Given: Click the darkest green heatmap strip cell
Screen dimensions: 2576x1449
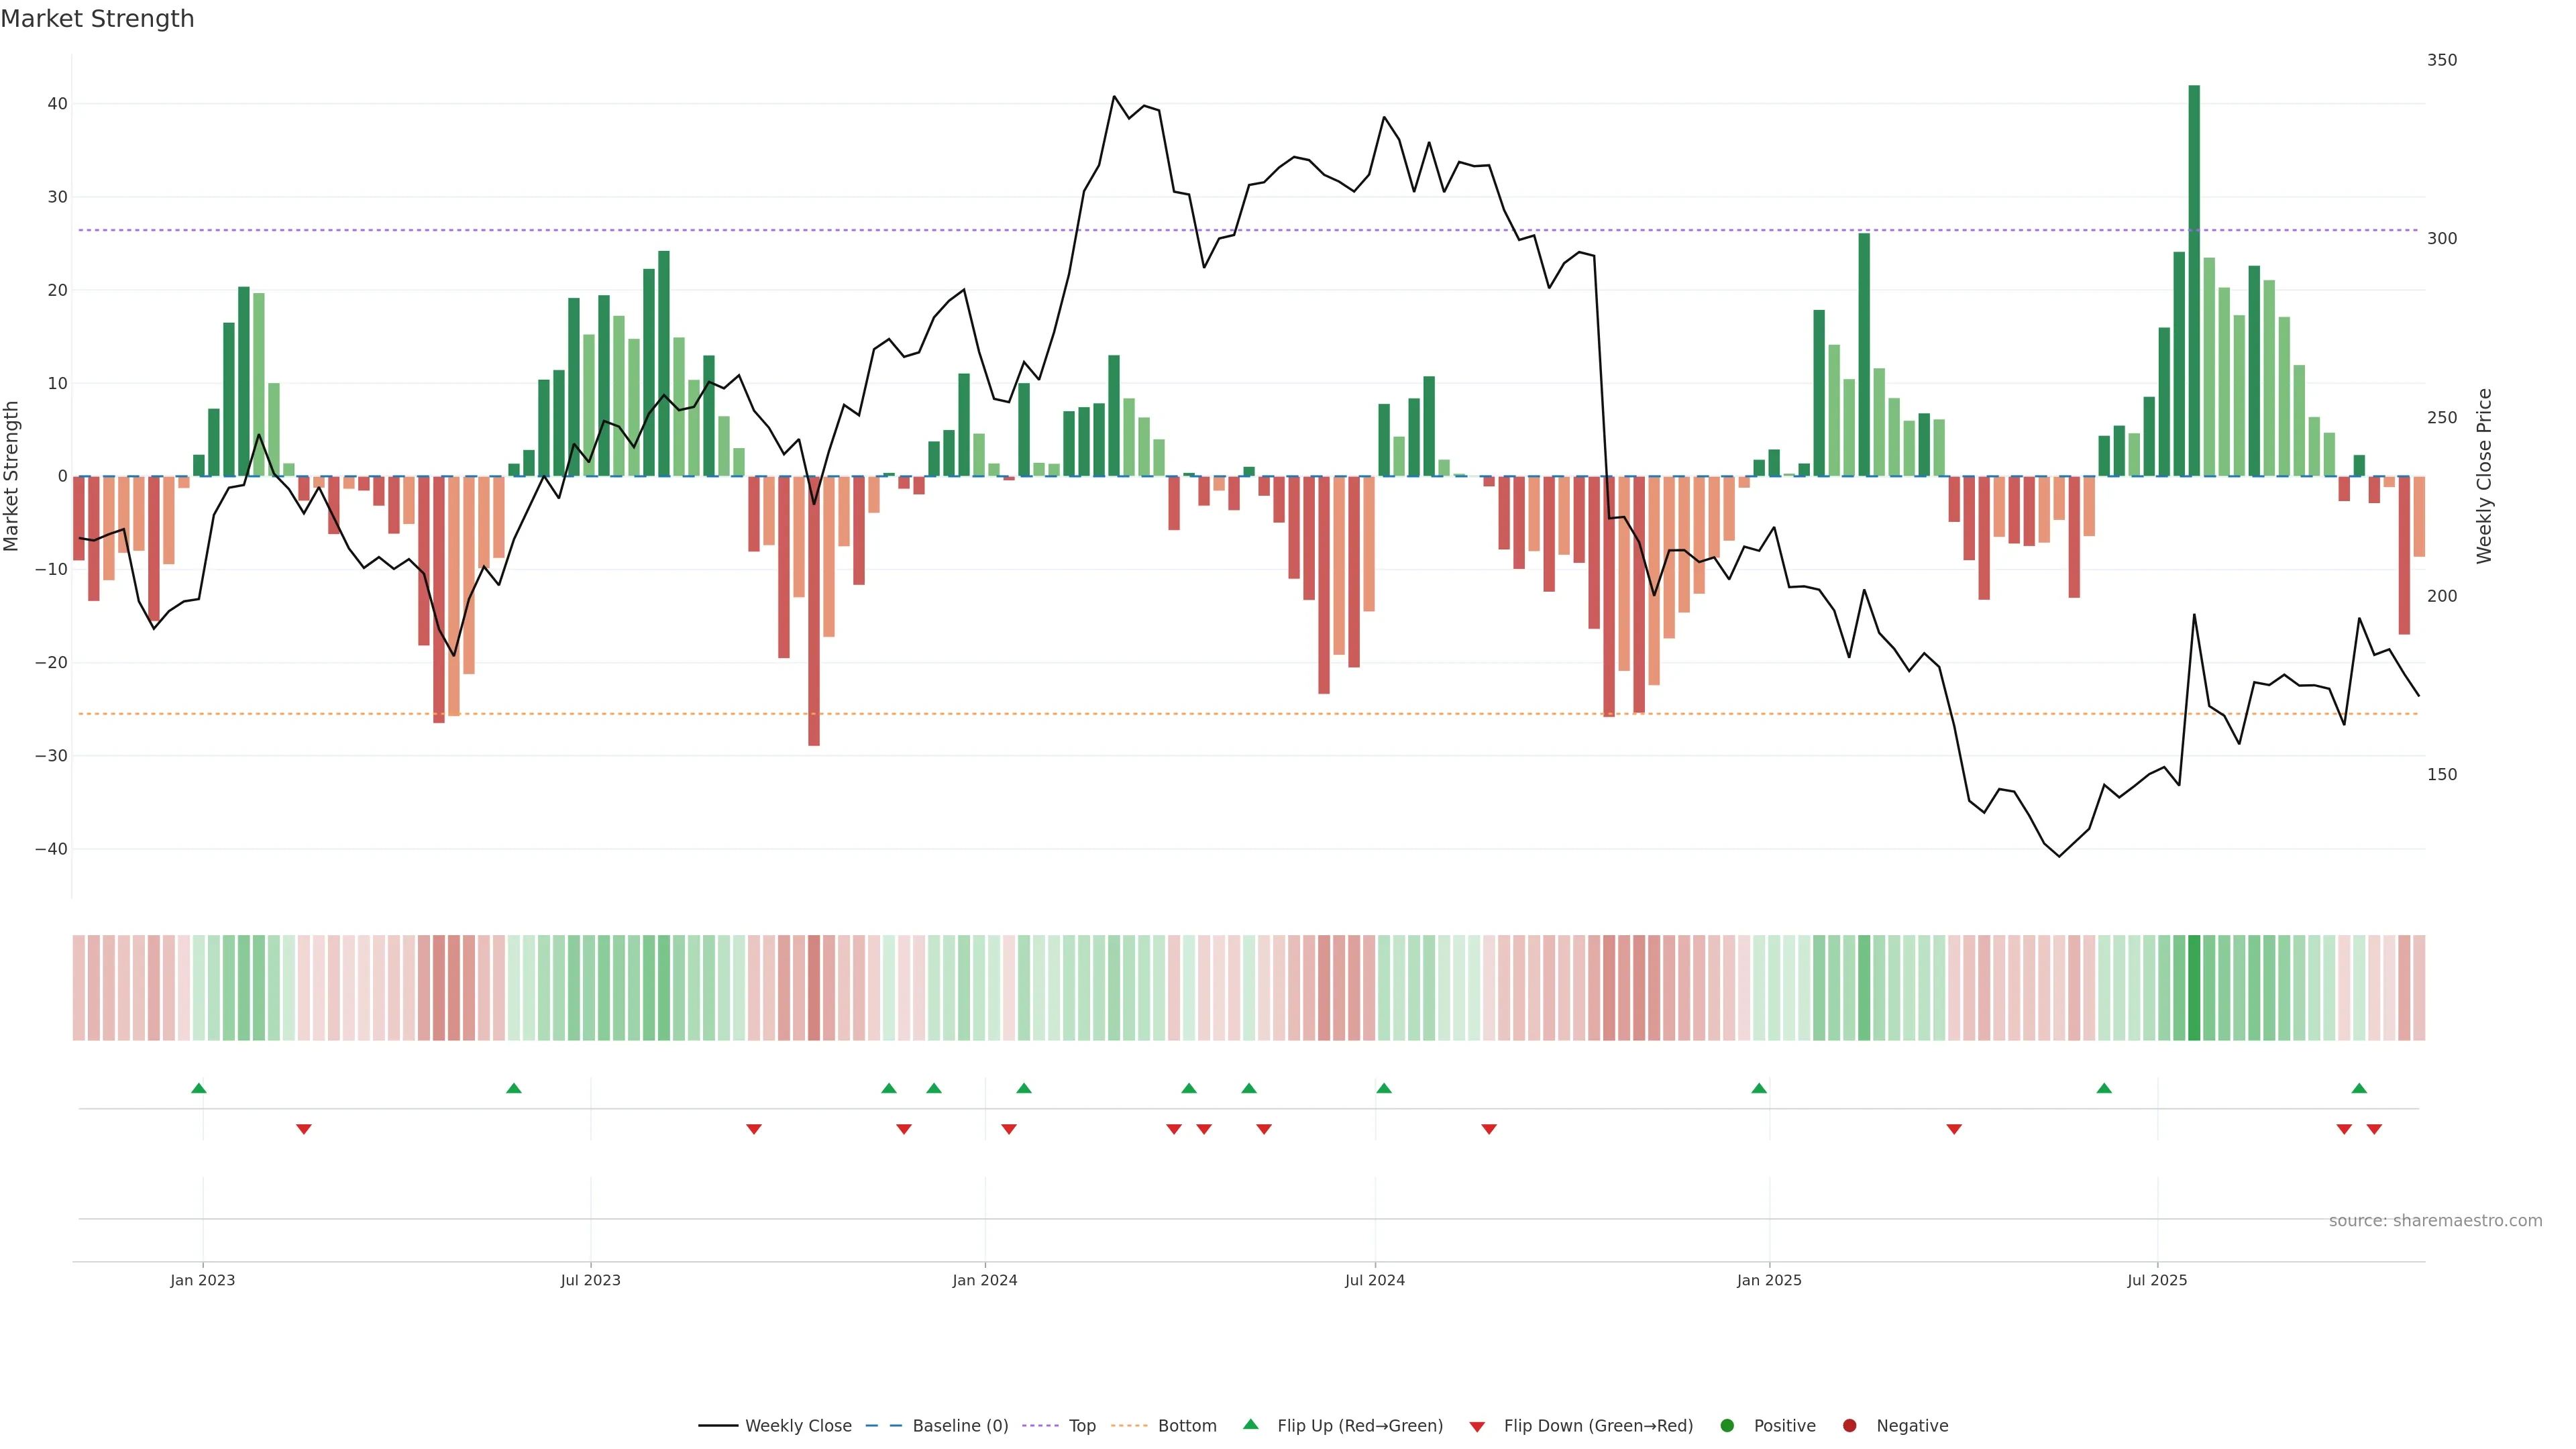Looking at the screenshot, I should click(x=2194, y=987).
